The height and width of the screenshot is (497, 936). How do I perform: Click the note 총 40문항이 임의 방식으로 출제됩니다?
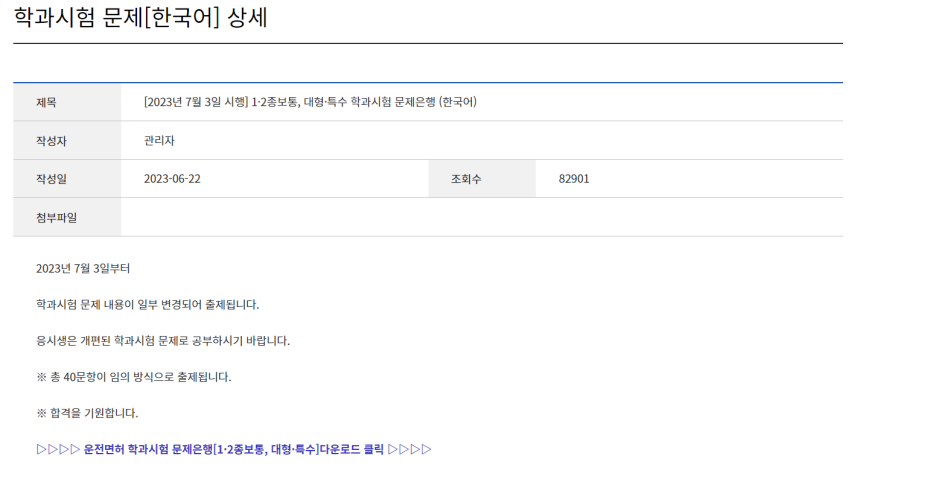(x=134, y=377)
